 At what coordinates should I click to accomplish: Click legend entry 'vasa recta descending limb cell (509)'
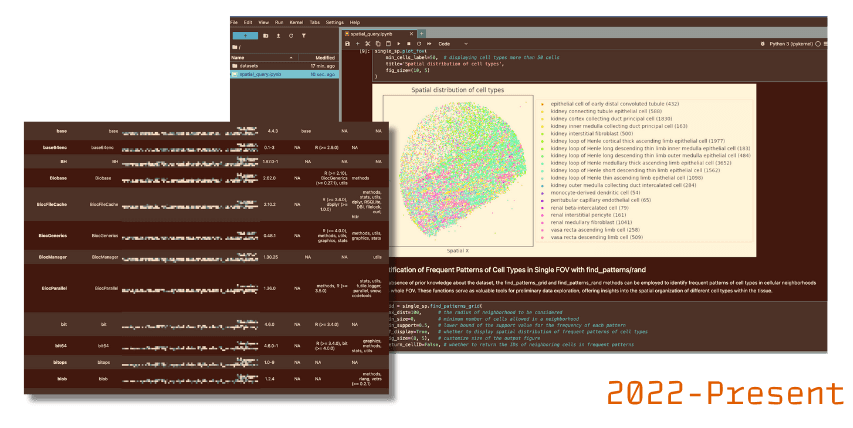coord(596,237)
